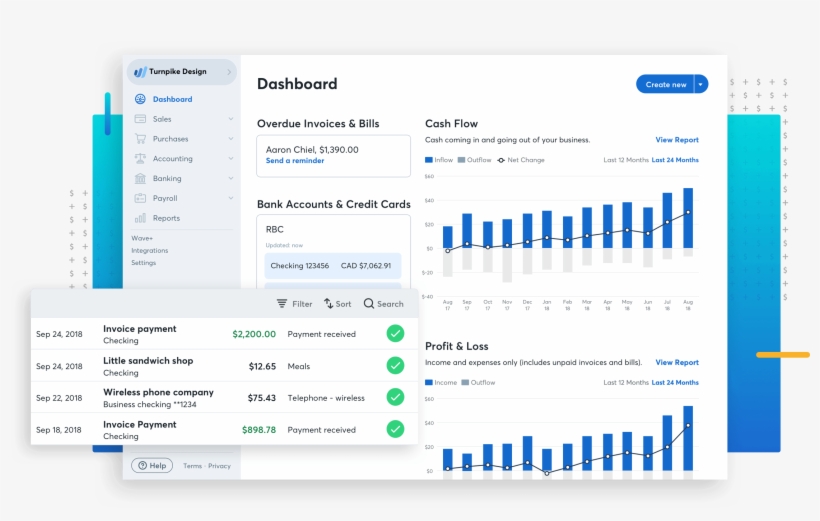Click the Aug 18 bar in Cash Flow chart
Viewport: 820px width, 521px height.
[x=688, y=218]
